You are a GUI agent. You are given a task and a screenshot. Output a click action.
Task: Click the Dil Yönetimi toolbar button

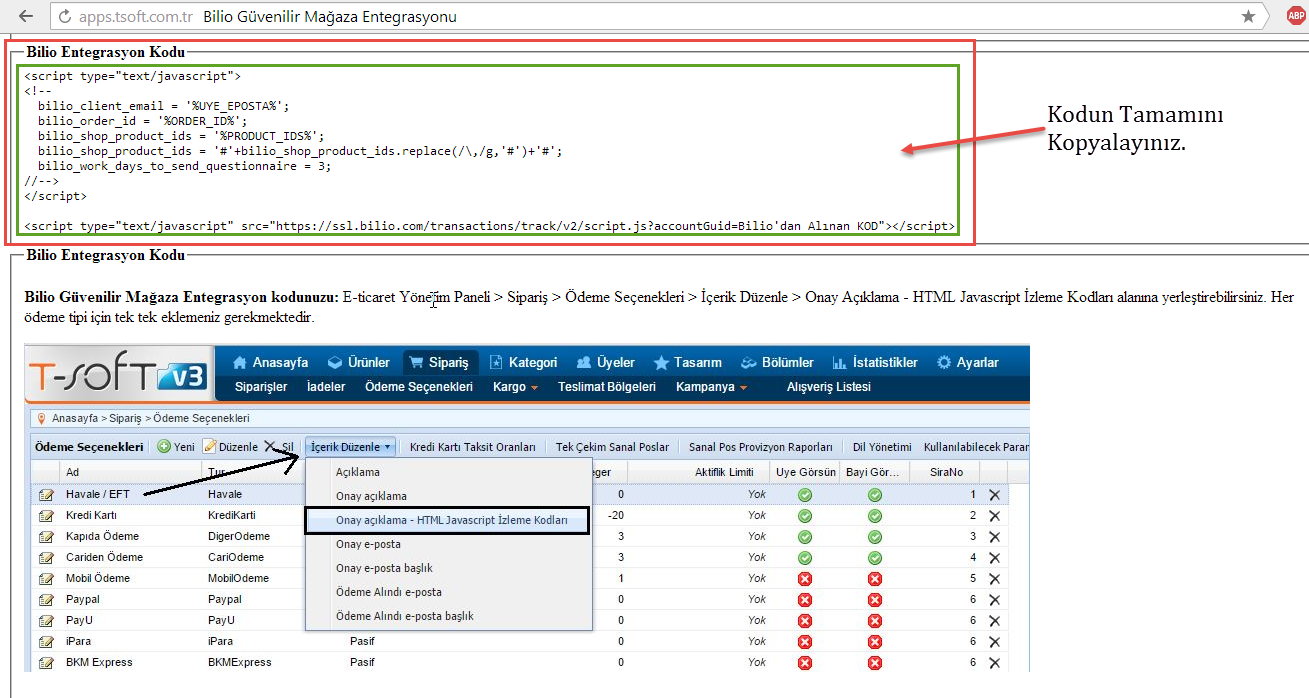[x=882, y=447]
